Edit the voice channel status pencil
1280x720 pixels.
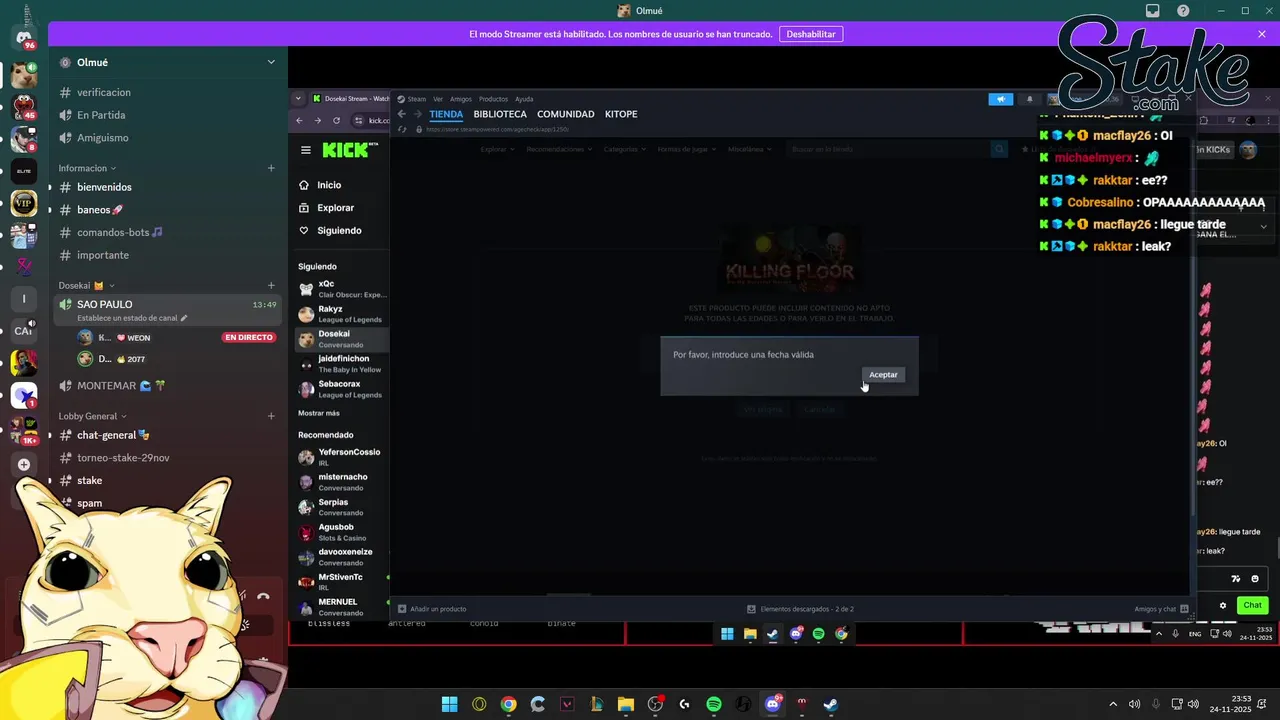click(183, 318)
